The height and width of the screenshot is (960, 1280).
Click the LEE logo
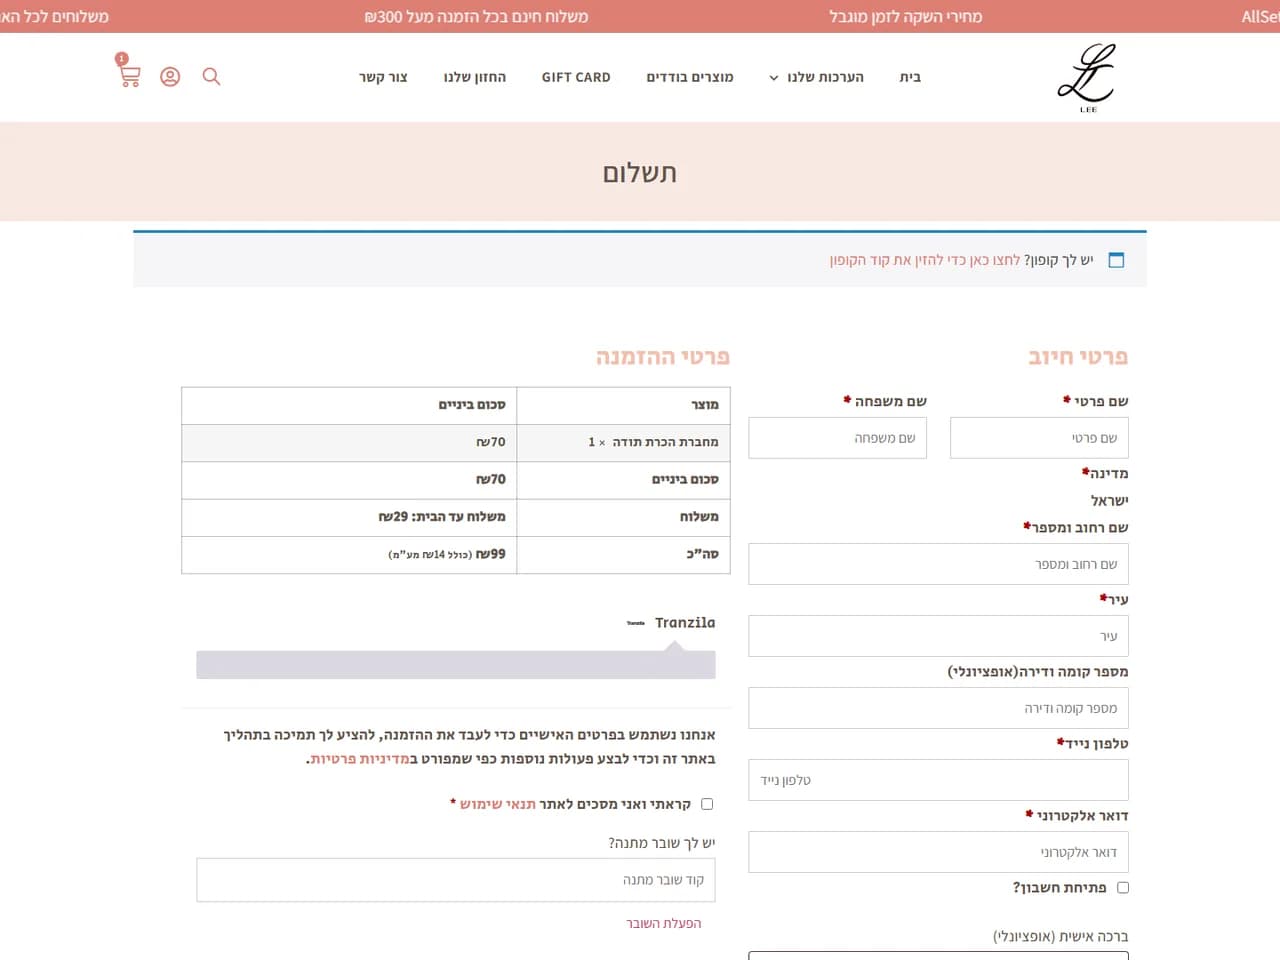point(1087,77)
